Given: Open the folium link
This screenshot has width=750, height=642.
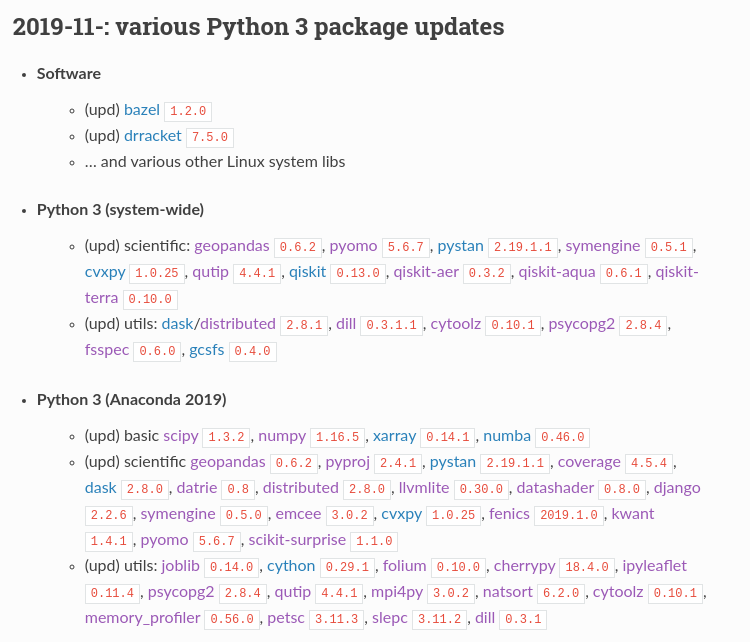Looking at the screenshot, I should pyautogui.click(x=405, y=565).
